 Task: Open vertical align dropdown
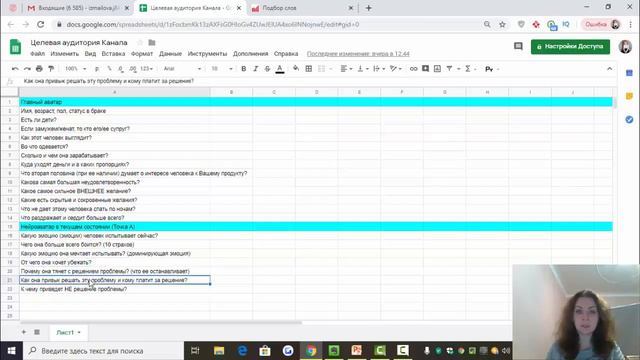362,69
